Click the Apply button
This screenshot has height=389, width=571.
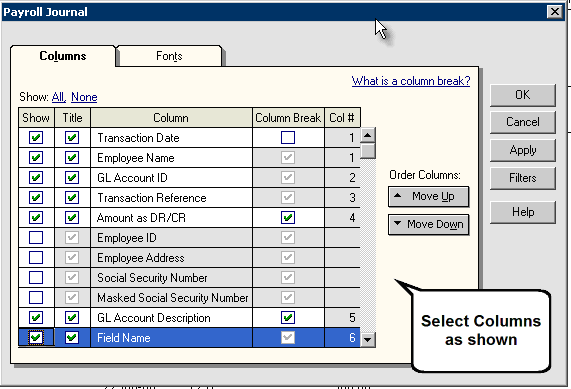coord(523,150)
